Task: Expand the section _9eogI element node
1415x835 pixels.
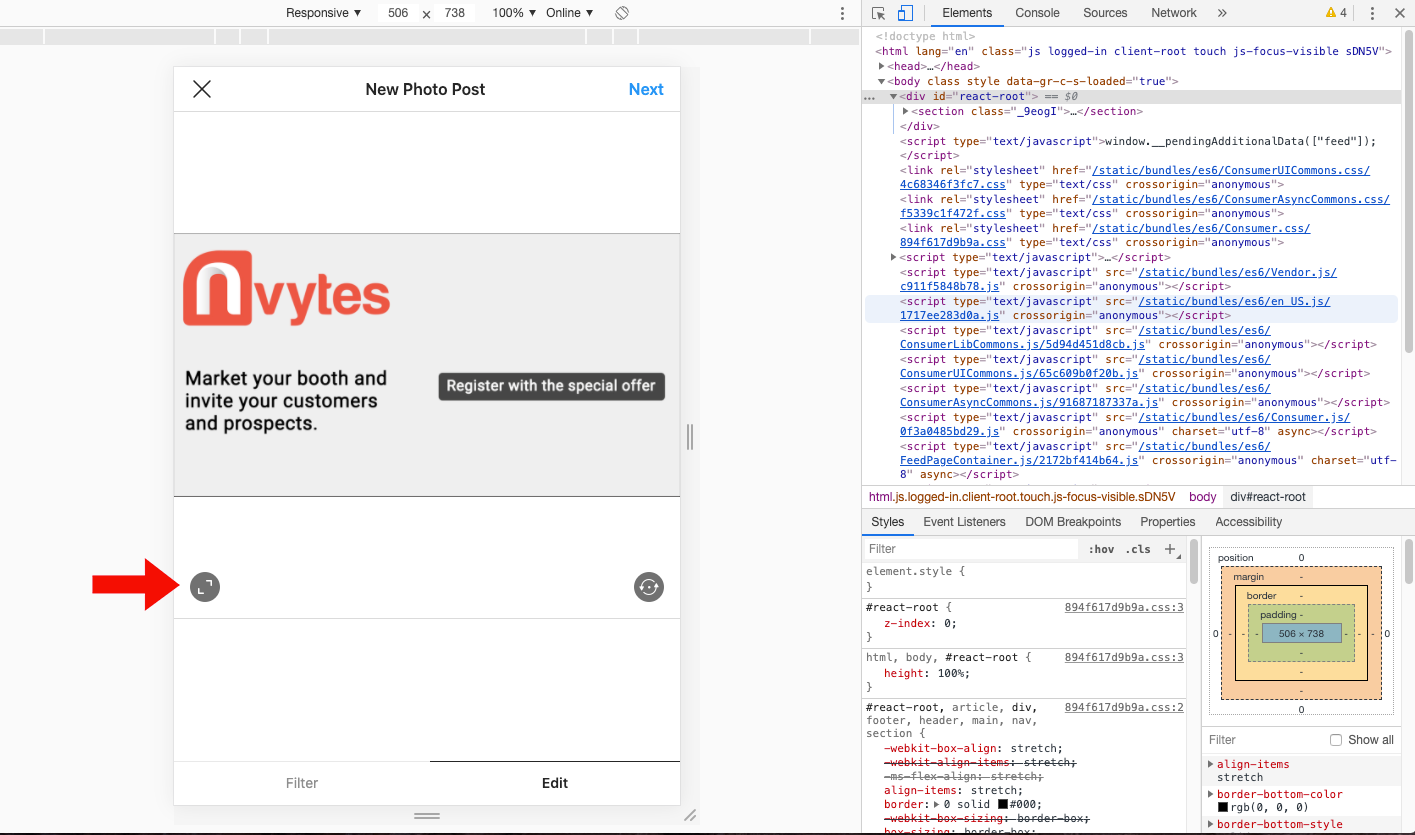Action: [x=906, y=112]
